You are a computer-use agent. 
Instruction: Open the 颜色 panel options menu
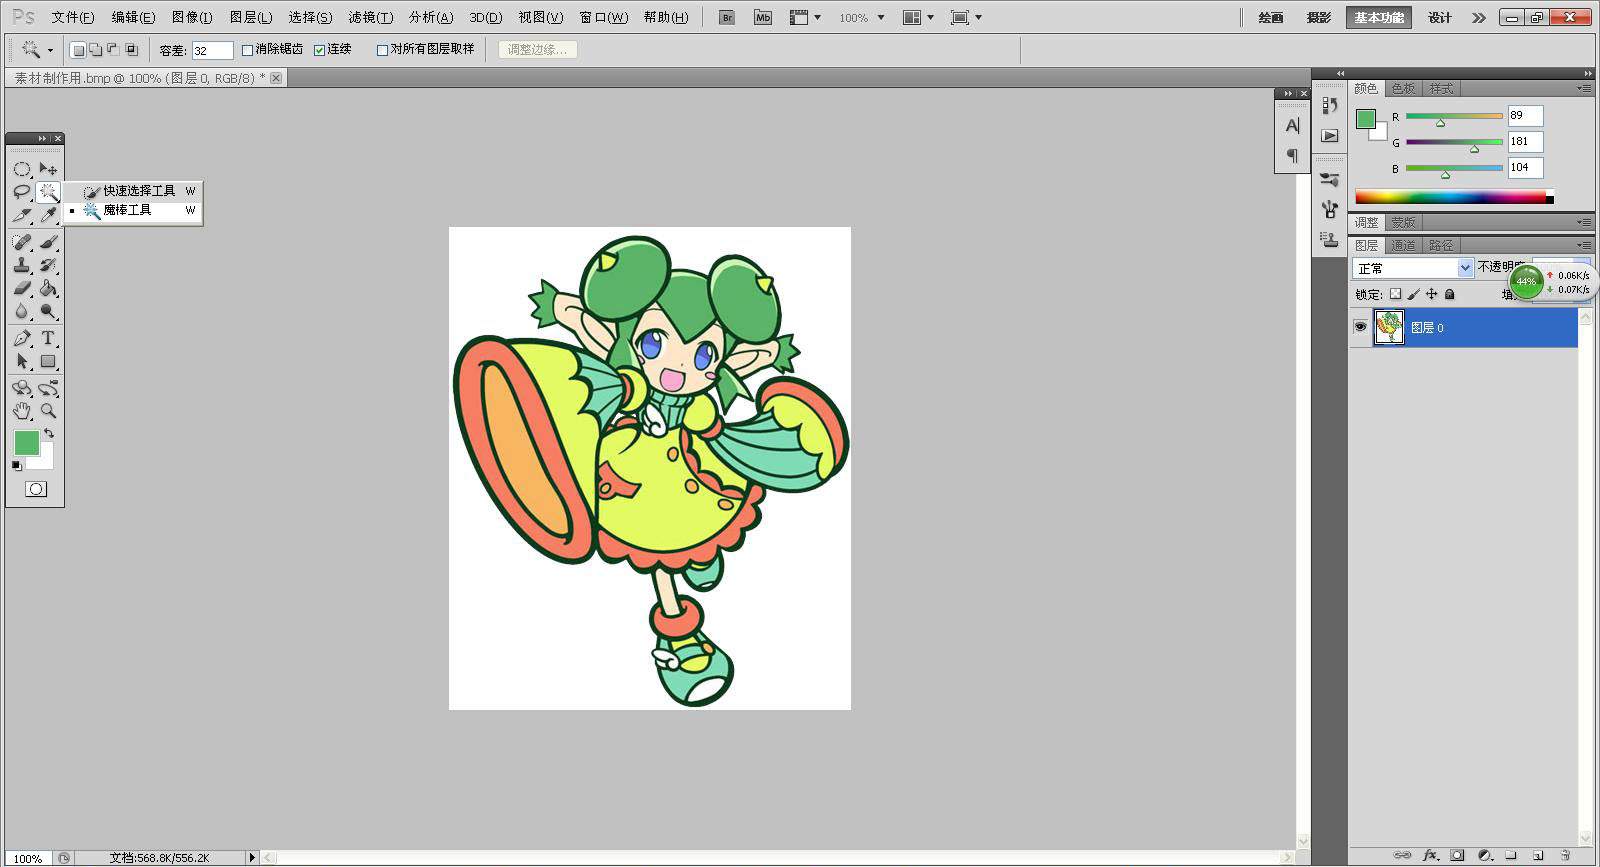(1584, 88)
